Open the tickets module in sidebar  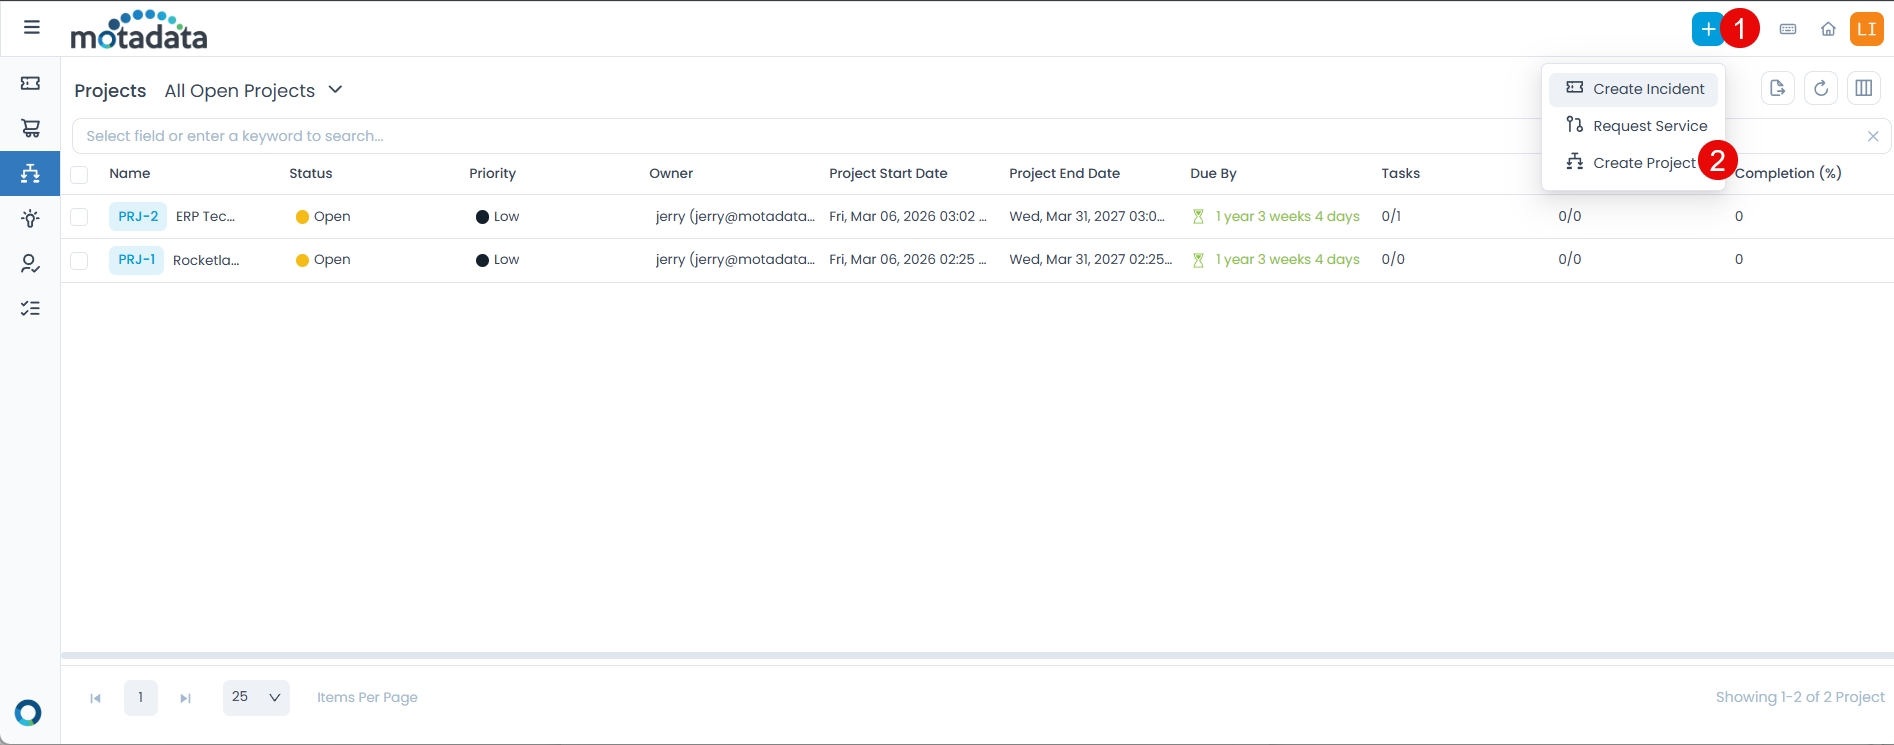tap(30, 84)
